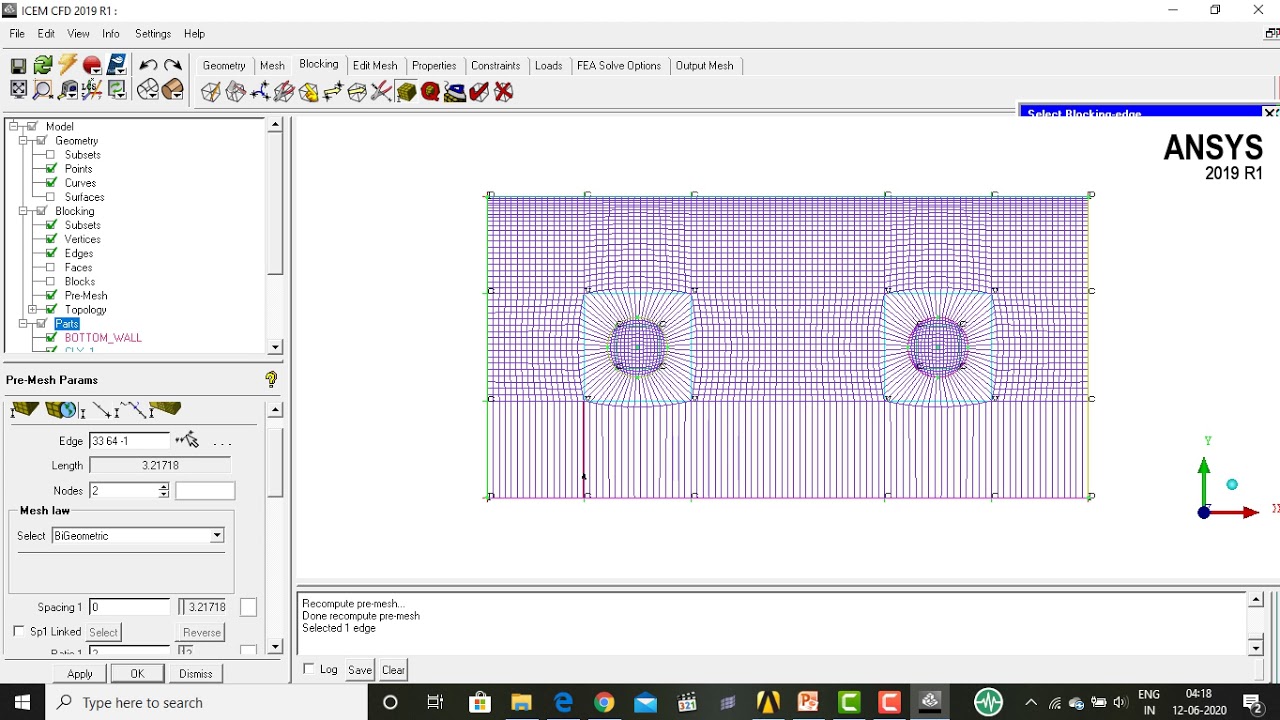
Task: Increase Nodes count with stepper up arrow
Action: click(164, 487)
